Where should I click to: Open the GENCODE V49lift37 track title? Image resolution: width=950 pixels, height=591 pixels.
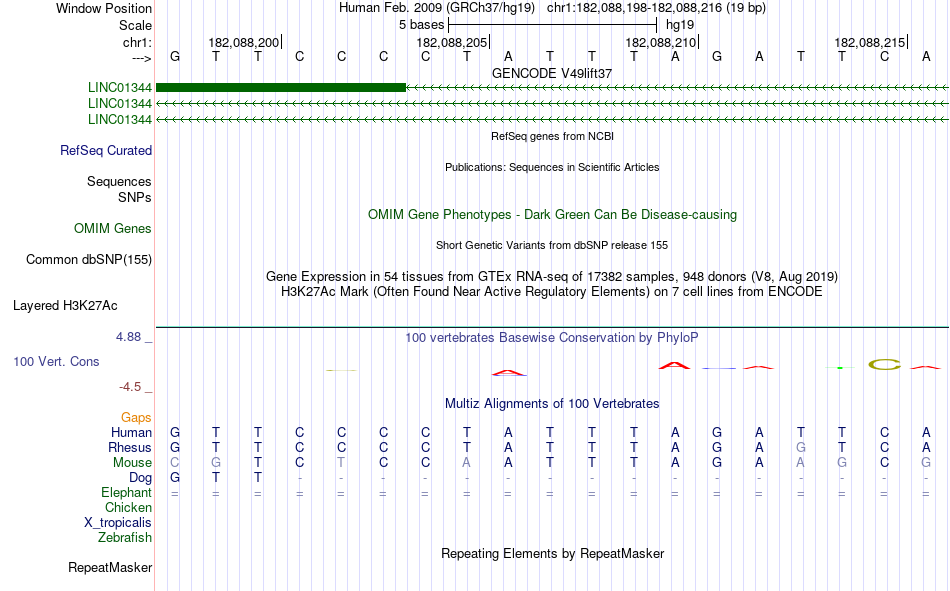[552, 73]
